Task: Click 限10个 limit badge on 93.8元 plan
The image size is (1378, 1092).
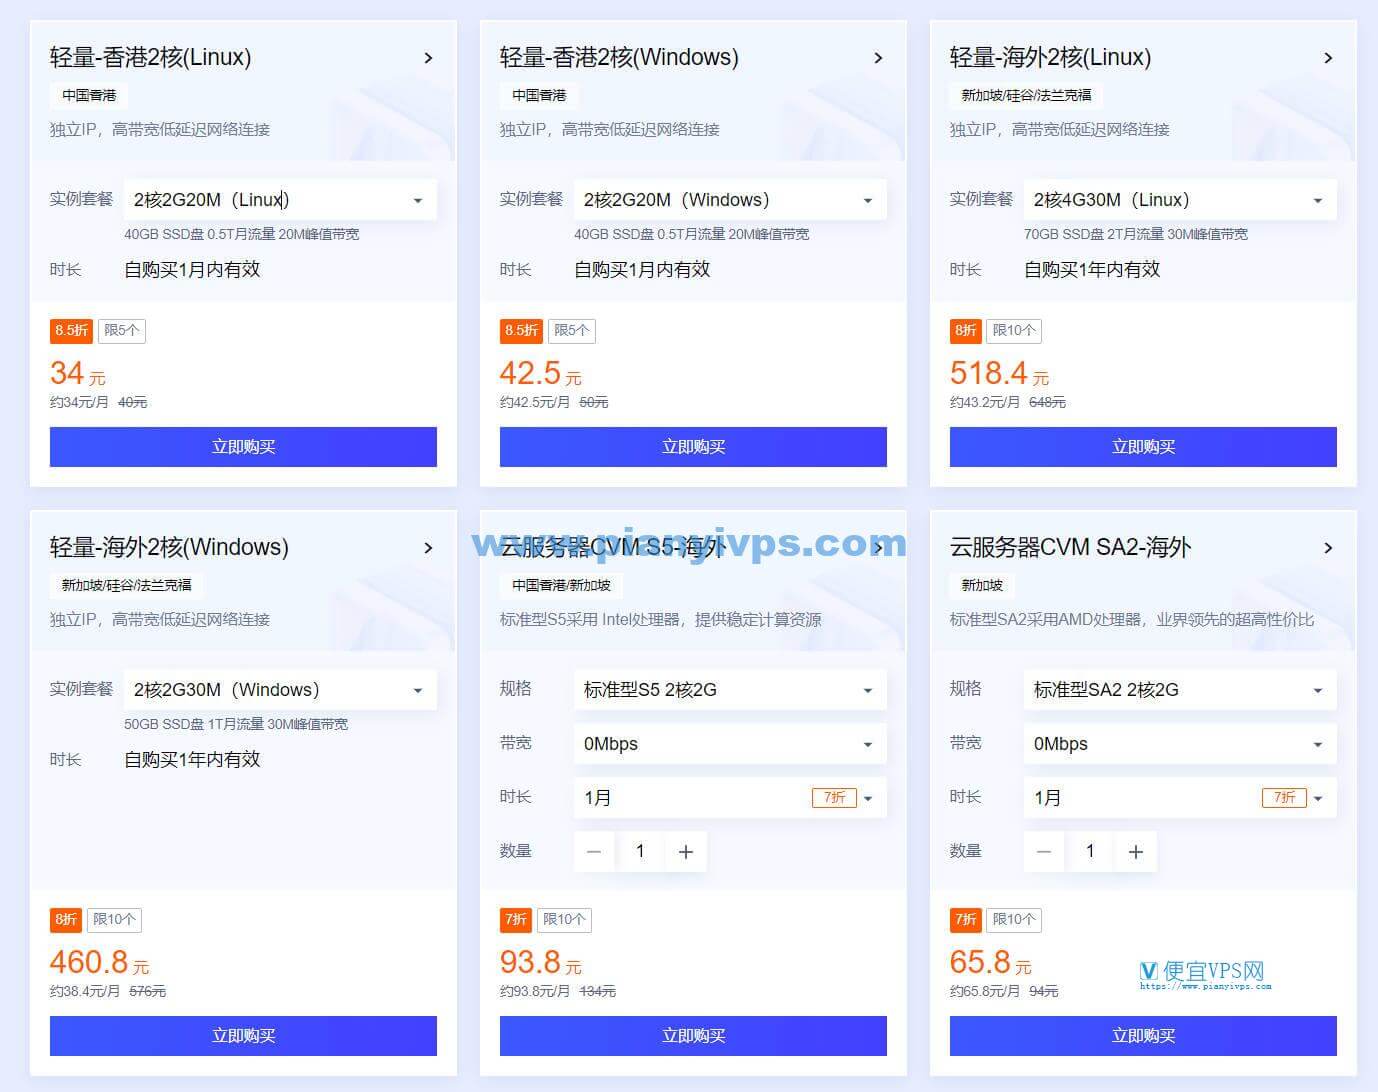Action: (564, 920)
